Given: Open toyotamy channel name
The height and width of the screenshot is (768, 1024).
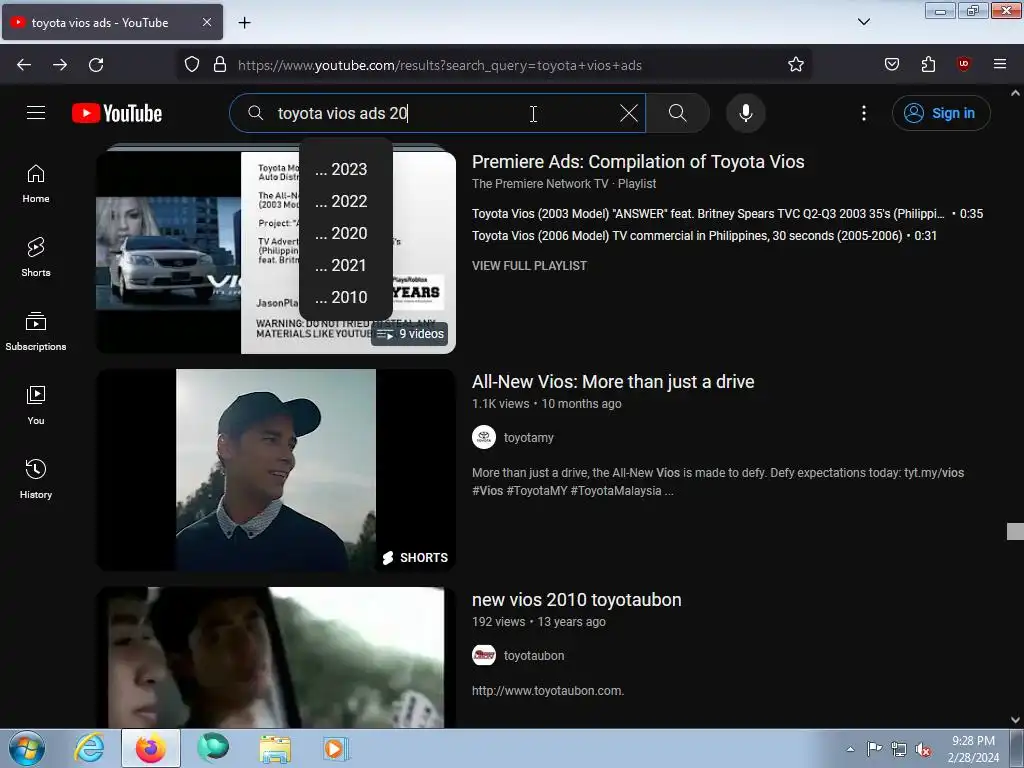Looking at the screenshot, I should (528, 438).
